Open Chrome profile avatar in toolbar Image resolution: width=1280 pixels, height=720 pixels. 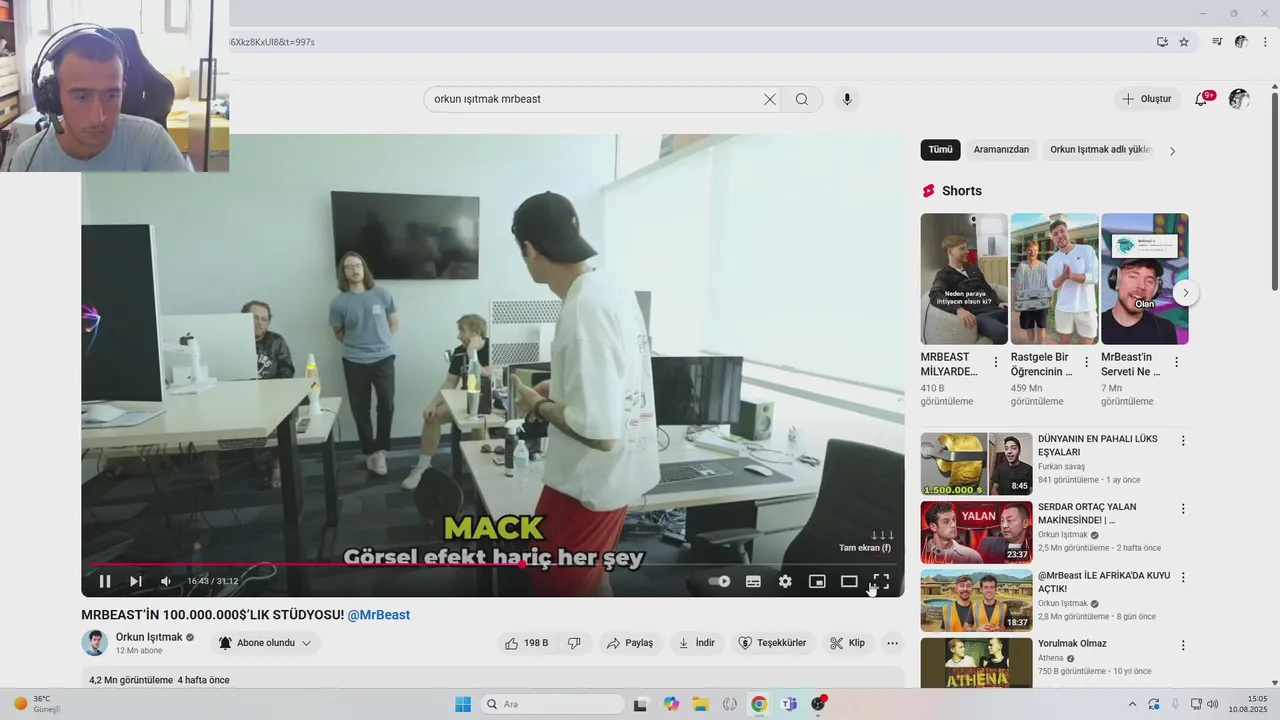pyautogui.click(x=1241, y=42)
